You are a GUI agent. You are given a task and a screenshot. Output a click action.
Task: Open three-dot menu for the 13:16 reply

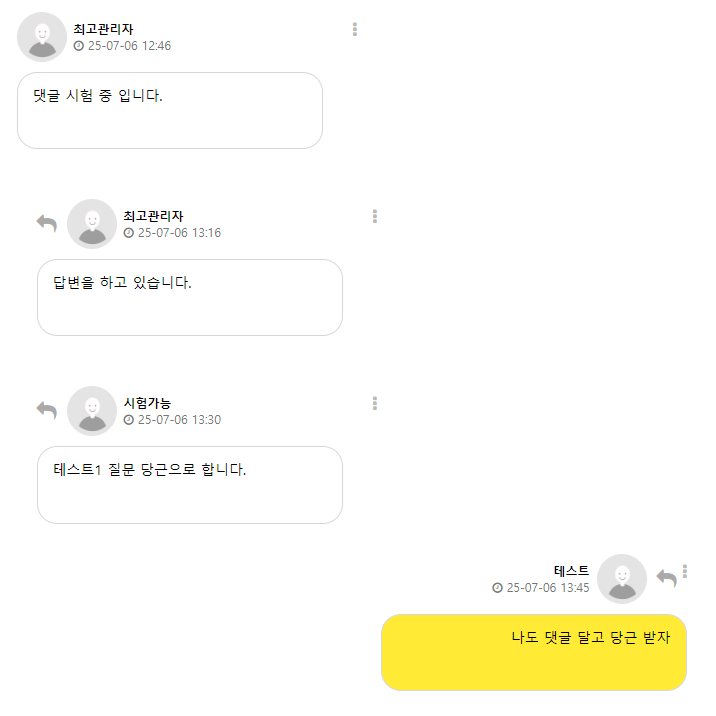375,216
